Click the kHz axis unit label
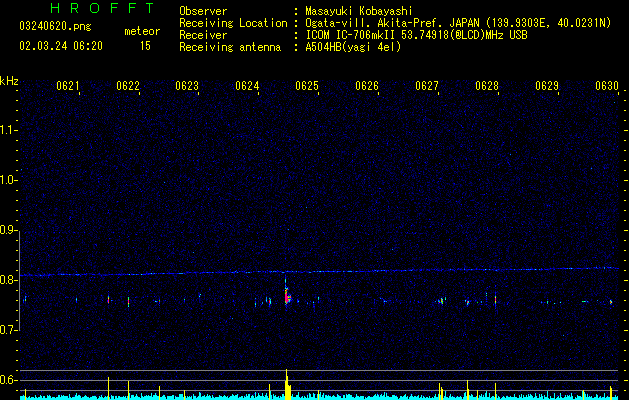 (x=9, y=81)
